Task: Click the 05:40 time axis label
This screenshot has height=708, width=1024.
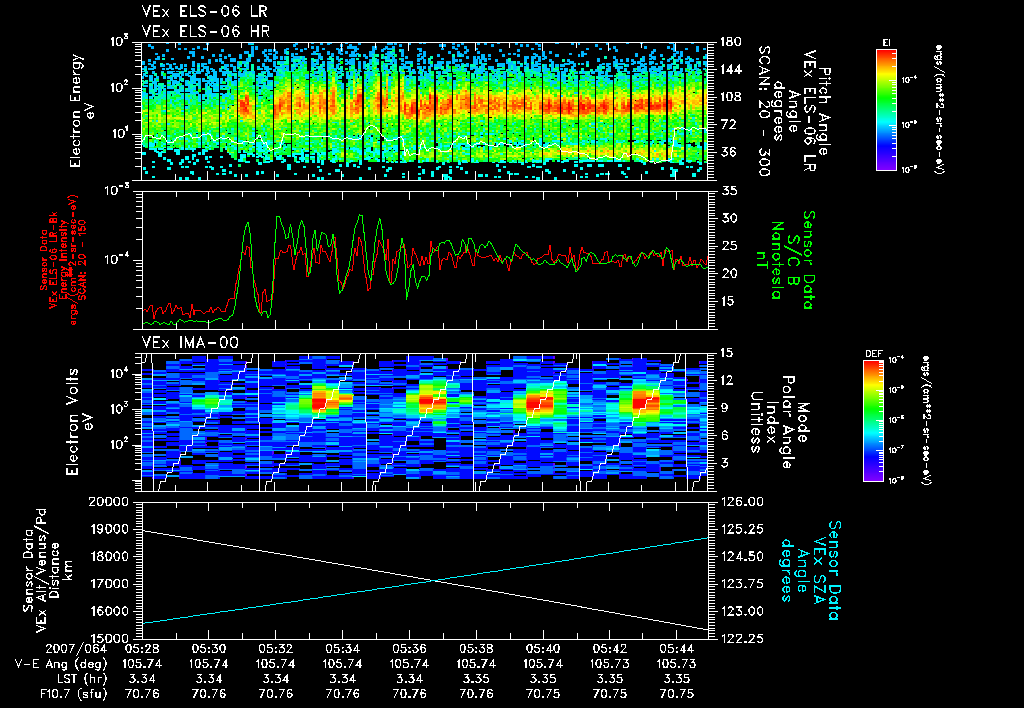Action: pos(543,649)
